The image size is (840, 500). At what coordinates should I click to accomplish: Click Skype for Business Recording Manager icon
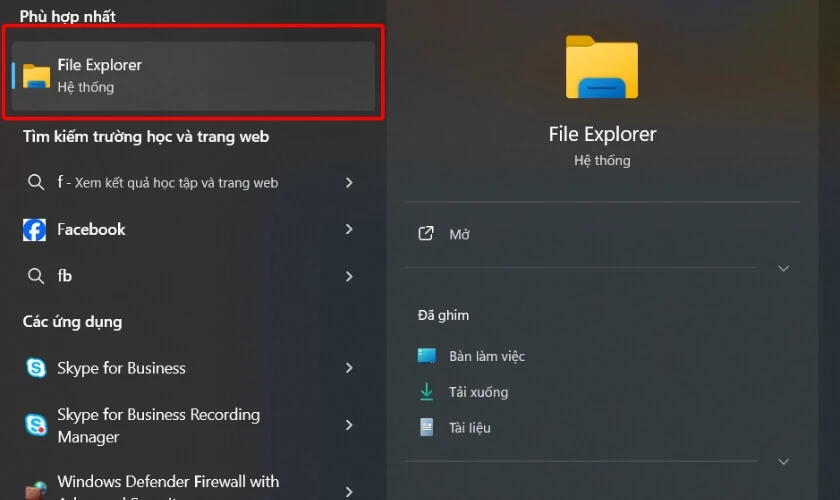[36, 425]
